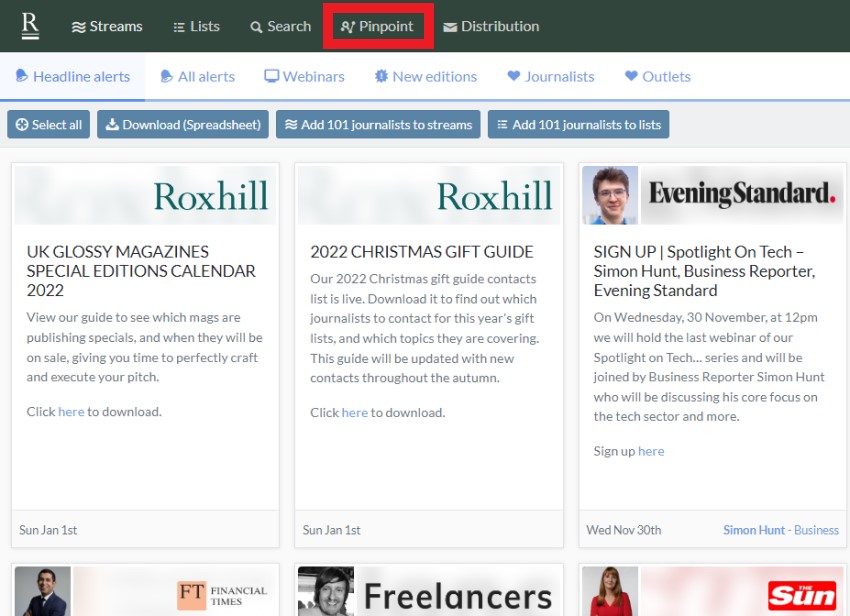
Task: Click the Financial Times logo
Action: [x=223, y=595]
